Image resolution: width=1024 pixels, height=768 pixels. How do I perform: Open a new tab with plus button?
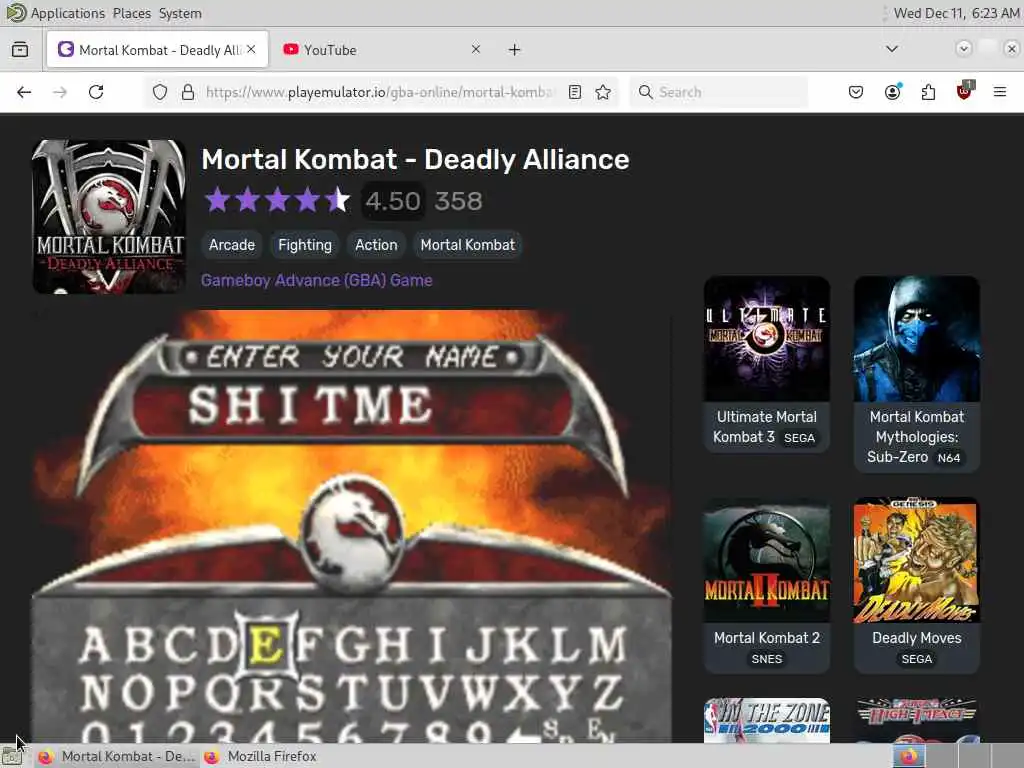pos(515,50)
